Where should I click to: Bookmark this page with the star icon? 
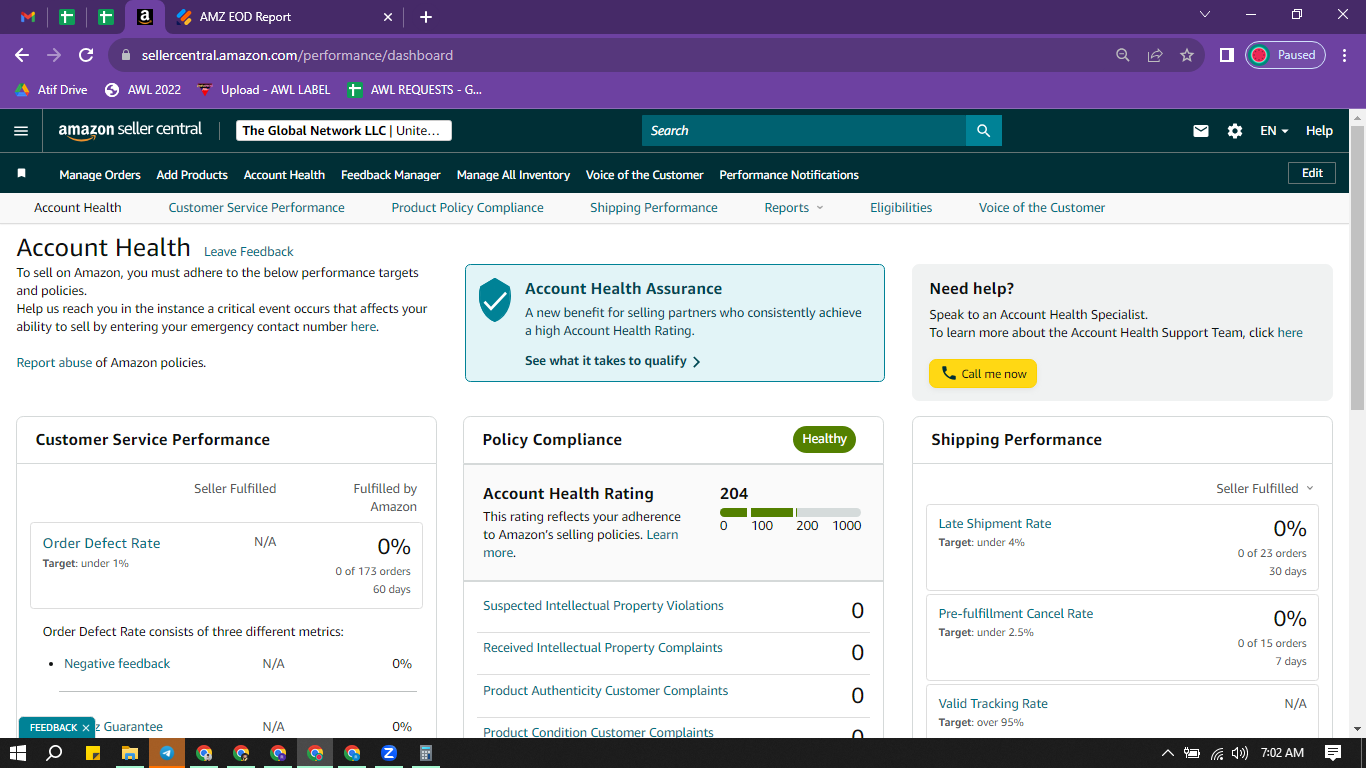click(1187, 55)
